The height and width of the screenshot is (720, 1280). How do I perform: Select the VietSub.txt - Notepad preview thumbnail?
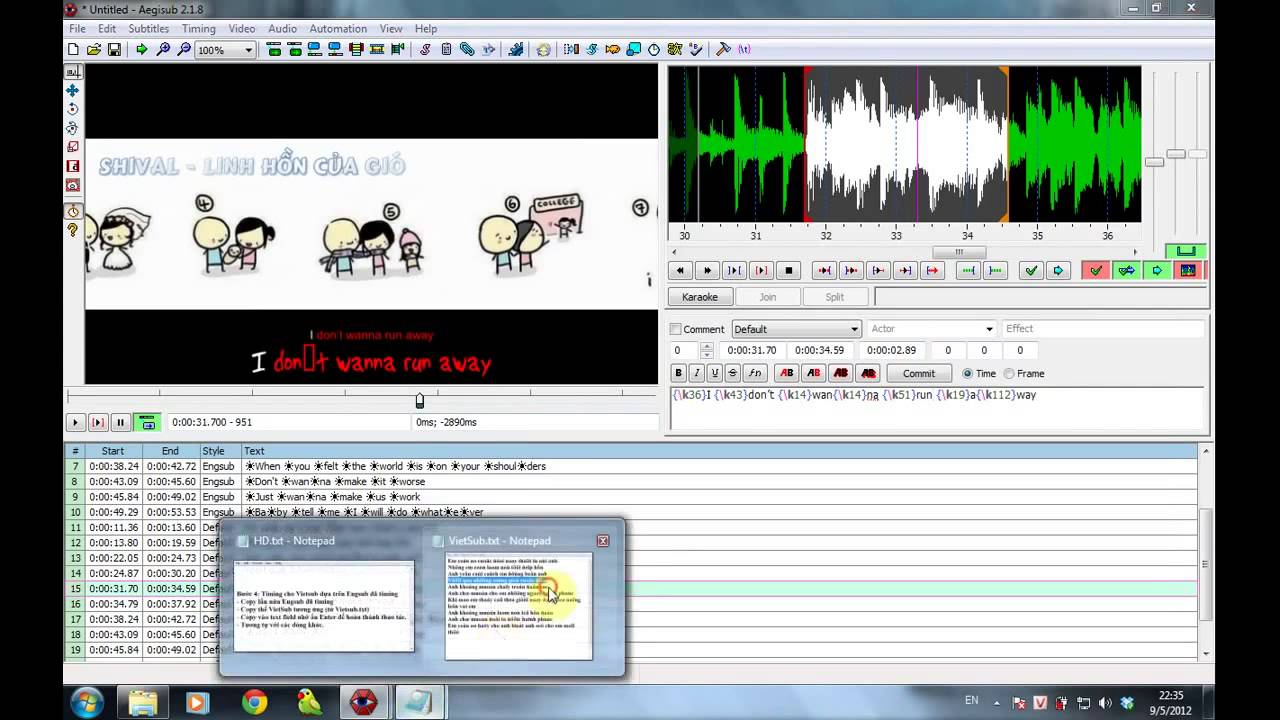pos(518,606)
